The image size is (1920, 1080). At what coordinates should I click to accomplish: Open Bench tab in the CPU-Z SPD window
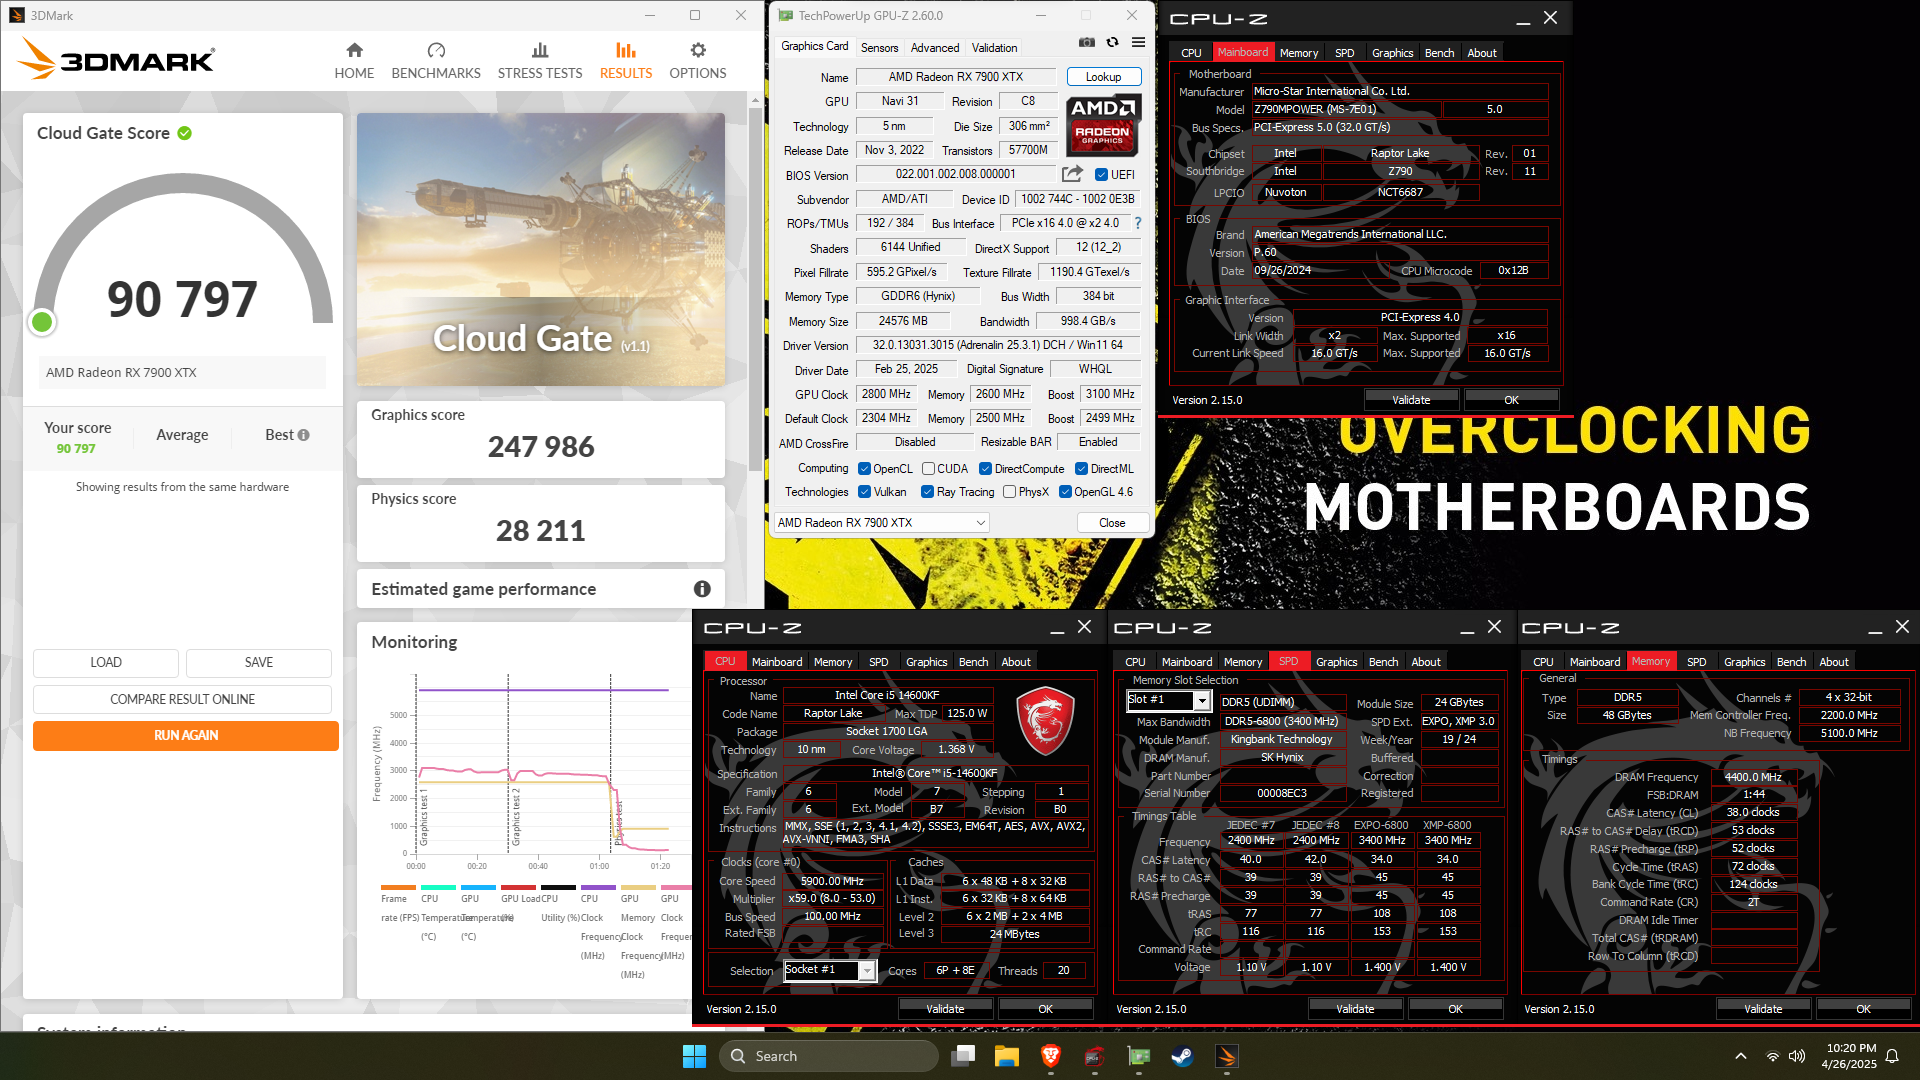1383,662
